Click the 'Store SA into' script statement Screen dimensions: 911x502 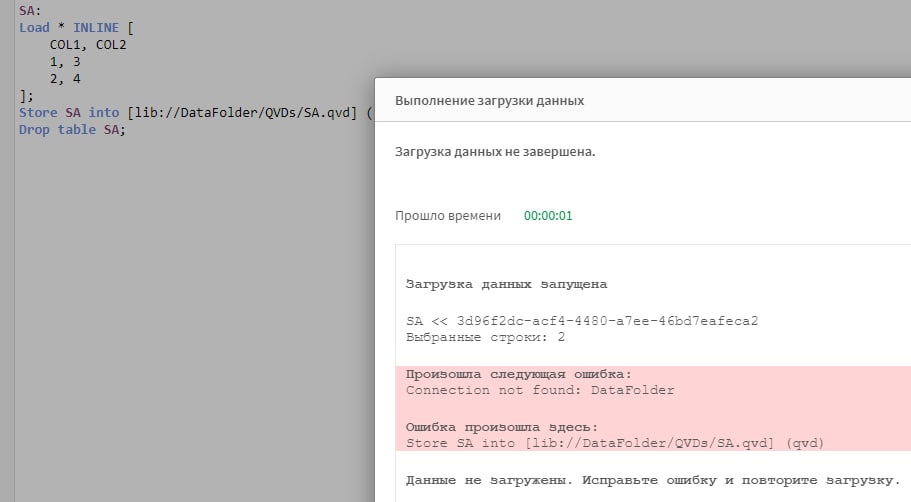195,113
